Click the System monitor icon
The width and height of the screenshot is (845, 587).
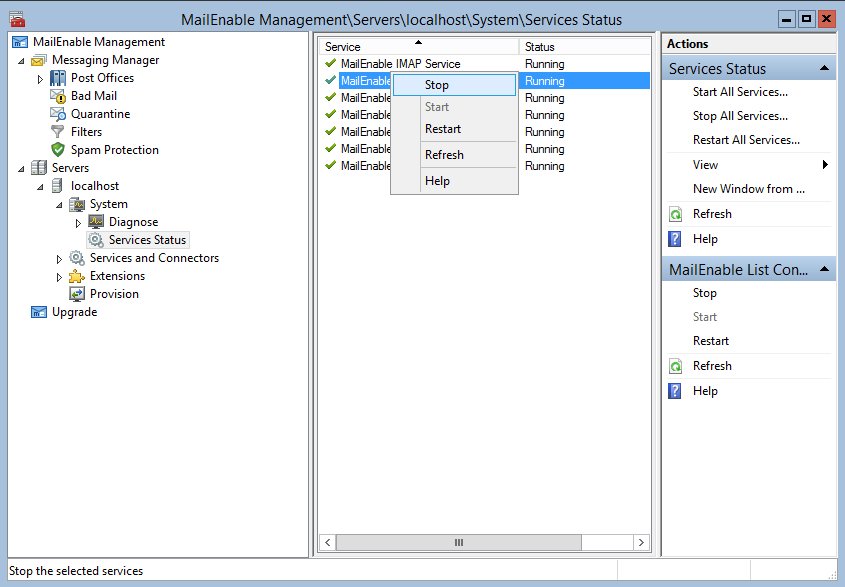77,204
